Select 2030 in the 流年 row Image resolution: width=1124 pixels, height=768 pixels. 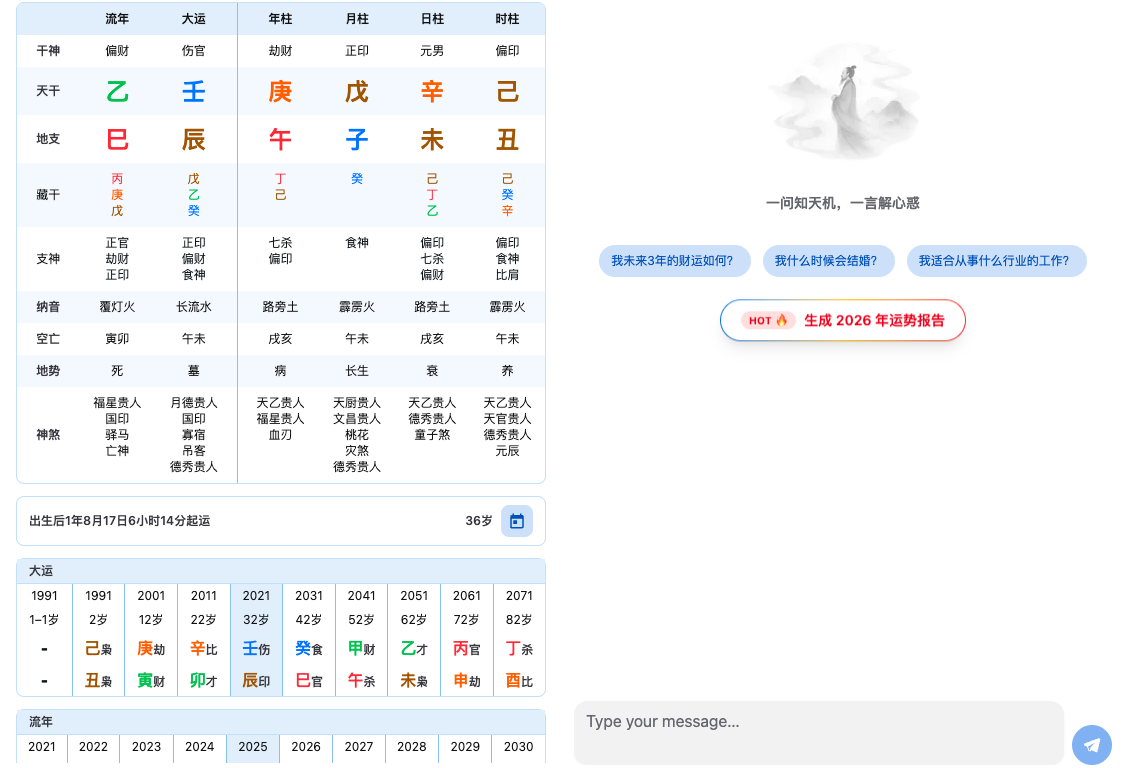518,747
